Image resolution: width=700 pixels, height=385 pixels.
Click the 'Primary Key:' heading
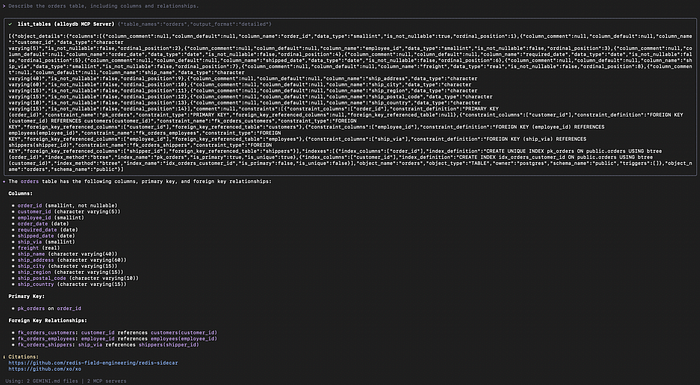pyautogui.click(x=27, y=296)
